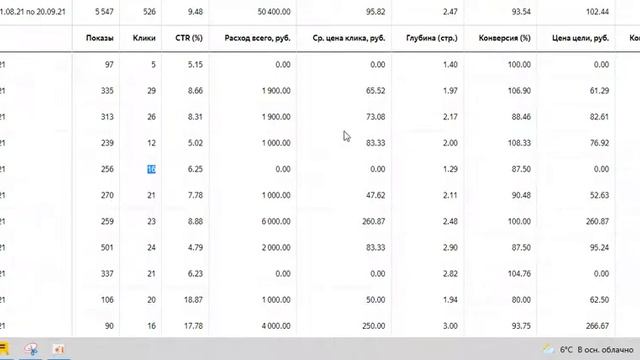Select the total conversion value '93.54'
Image resolution: width=640 pixels, height=360 pixels.
521,12
